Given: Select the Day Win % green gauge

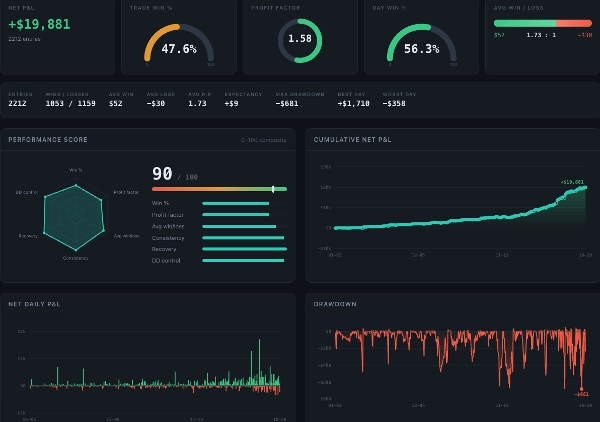Looking at the screenshot, I should 422,42.
